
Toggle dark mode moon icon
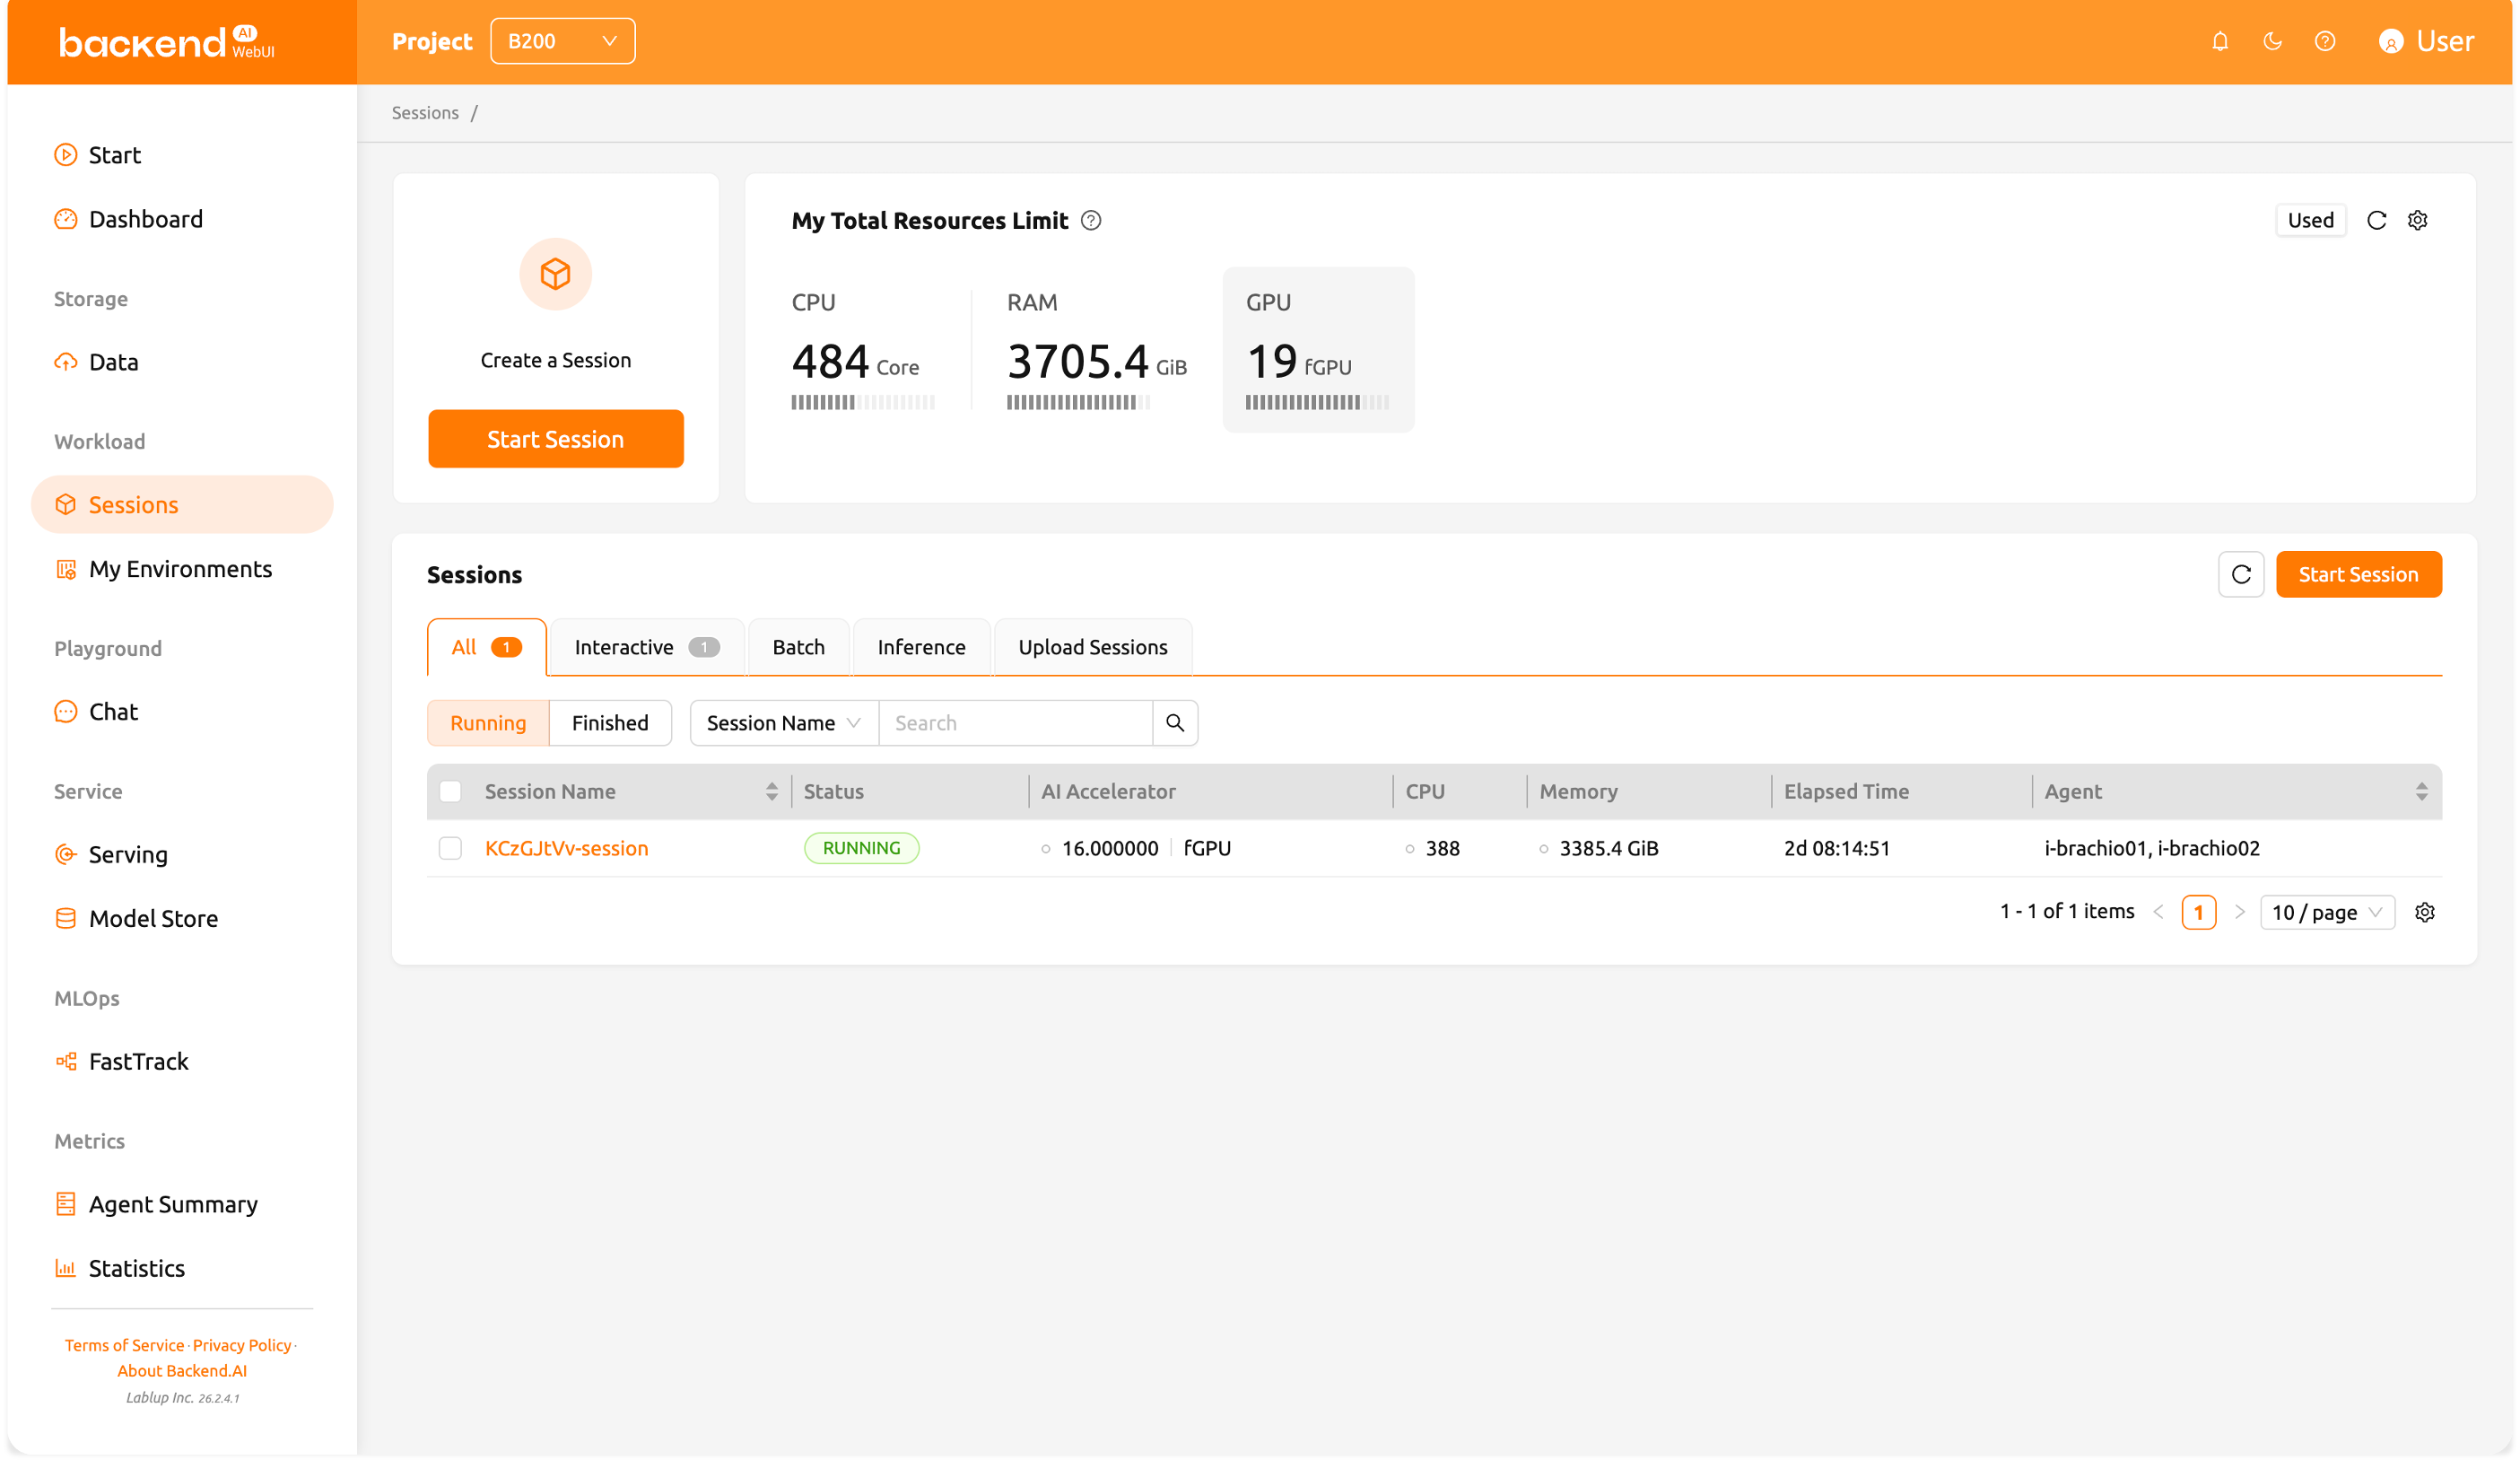point(2272,41)
